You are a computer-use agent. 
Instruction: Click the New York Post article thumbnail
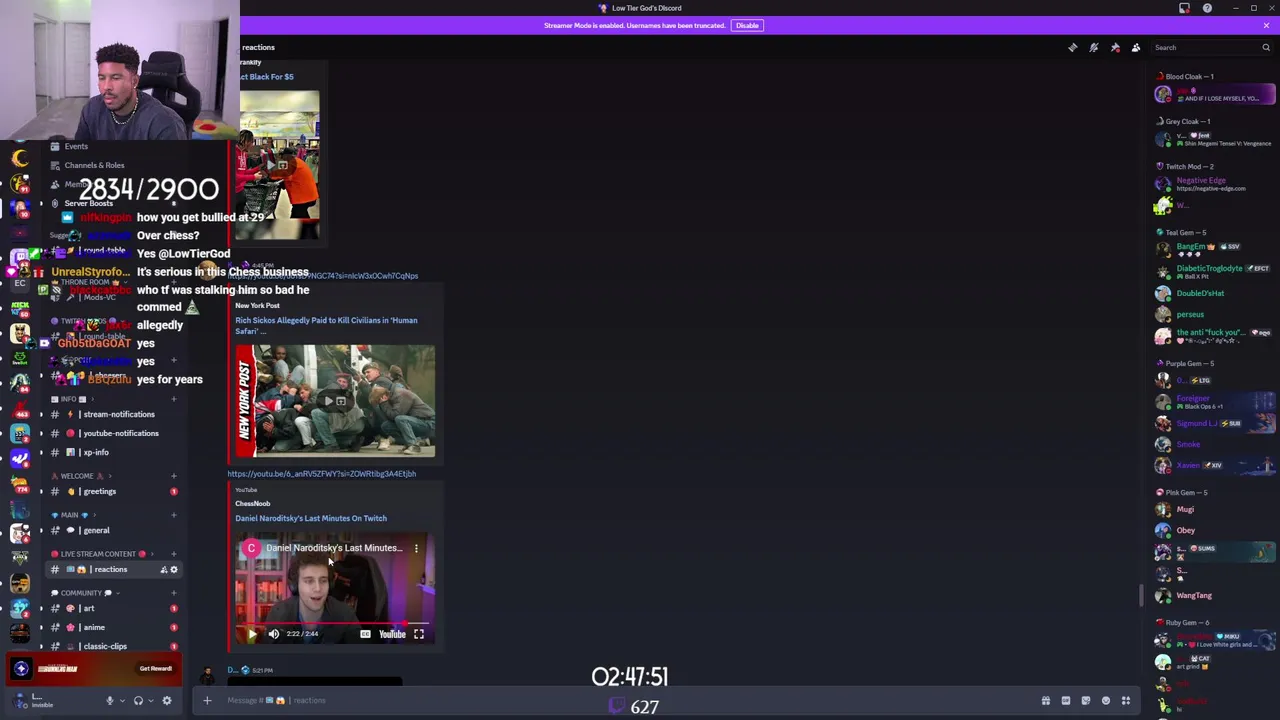click(x=335, y=401)
